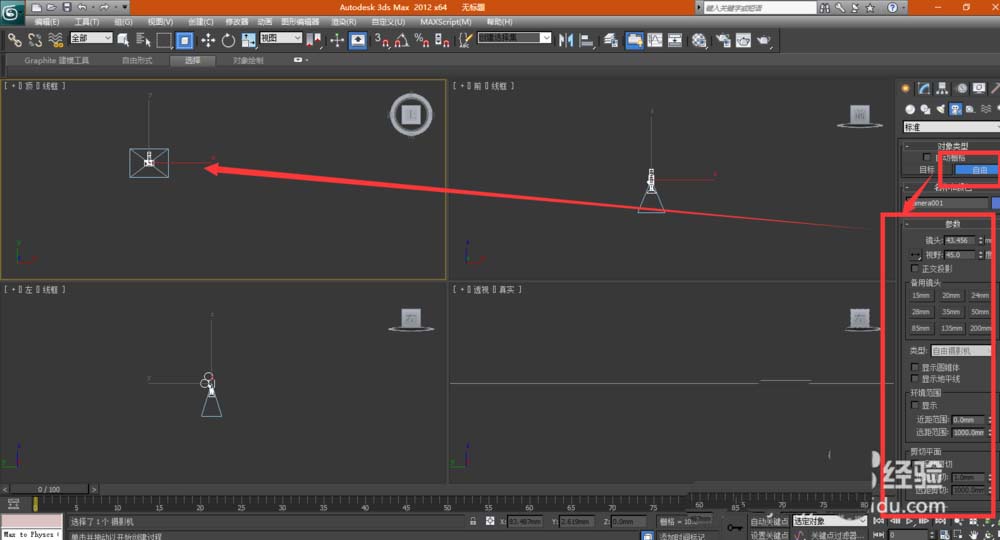Choose the Rectangular Selection Region tool
Image resolution: width=1000 pixels, height=540 pixels.
click(x=164, y=40)
